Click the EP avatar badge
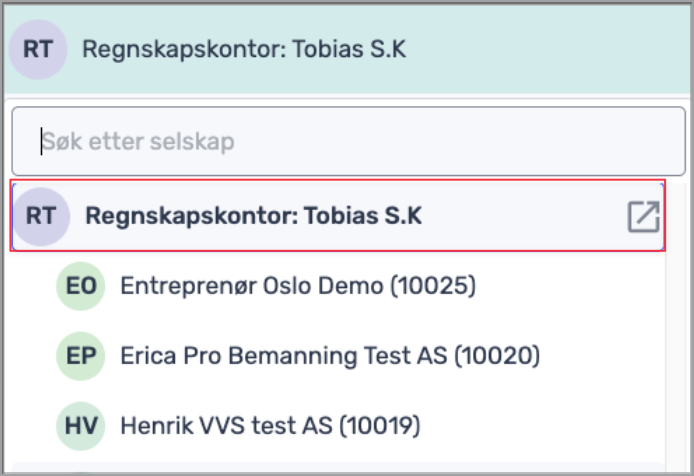This screenshot has width=694, height=476. point(81,356)
